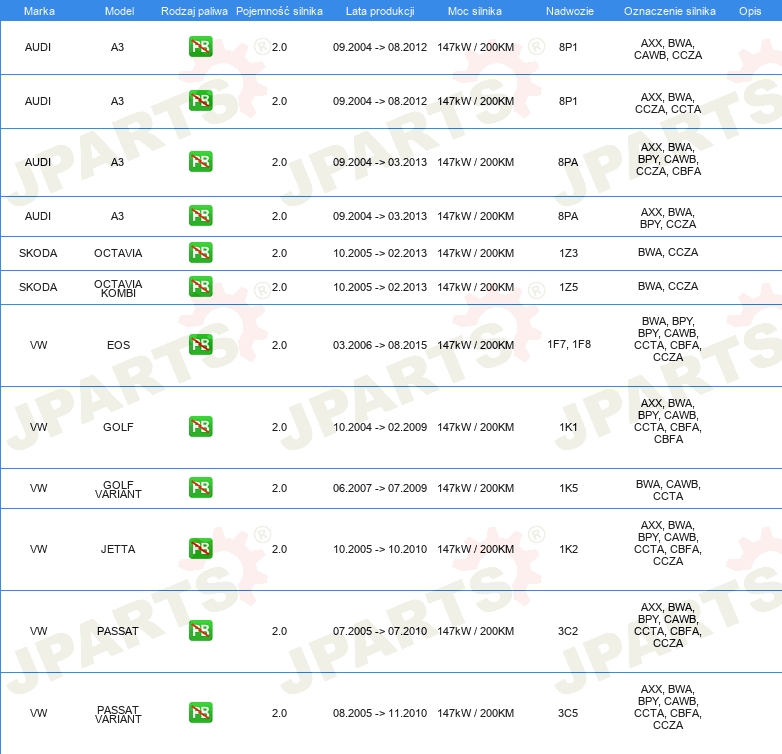Click the 'Opis' column header
Image resolution: width=782 pixels, height=754 pixels.
tap(750, 11)
